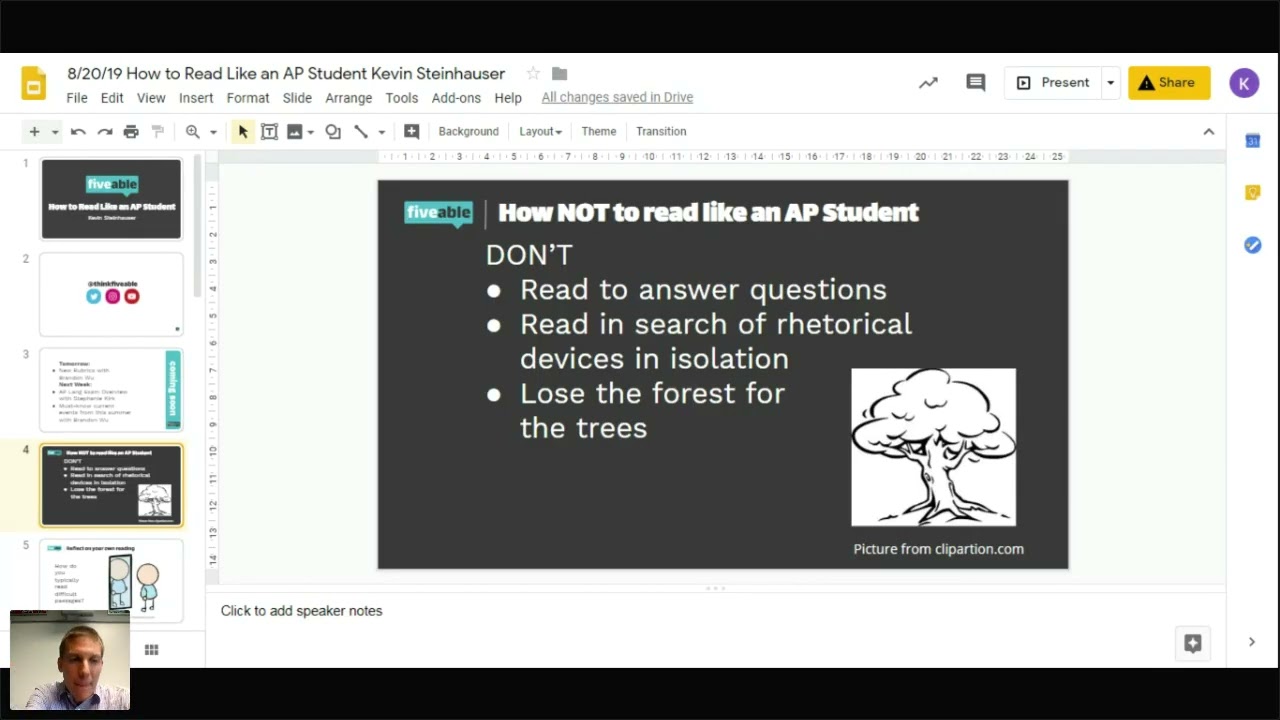Open the Format menu
1280x720 pixels.
click(x=248, y=98)
